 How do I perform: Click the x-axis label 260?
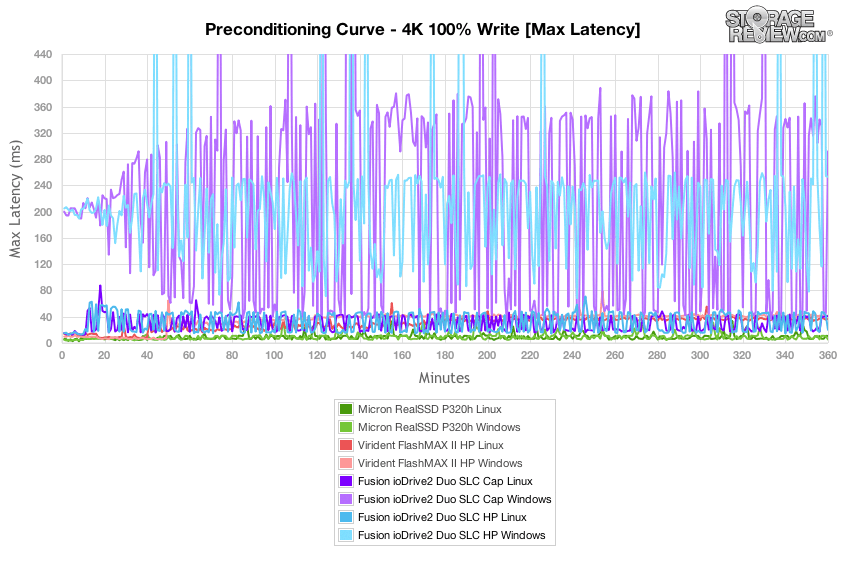[615, 356]
